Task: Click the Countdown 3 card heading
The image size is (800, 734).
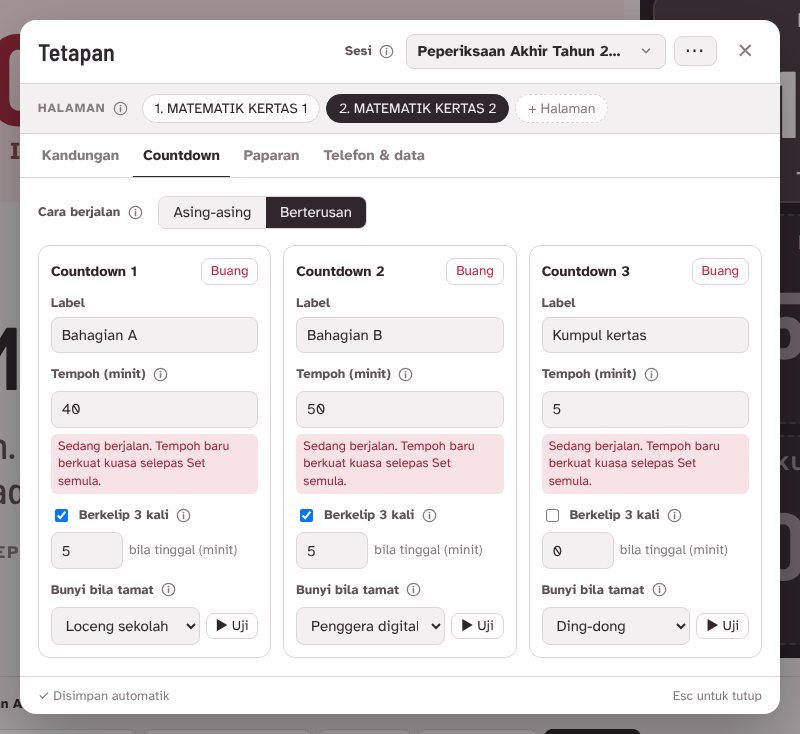Action: coord(586,271)
